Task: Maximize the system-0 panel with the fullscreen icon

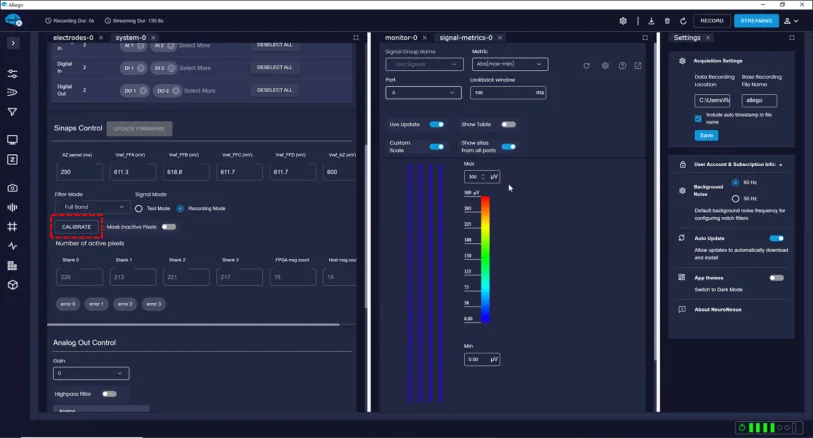Action: point(356,37)
